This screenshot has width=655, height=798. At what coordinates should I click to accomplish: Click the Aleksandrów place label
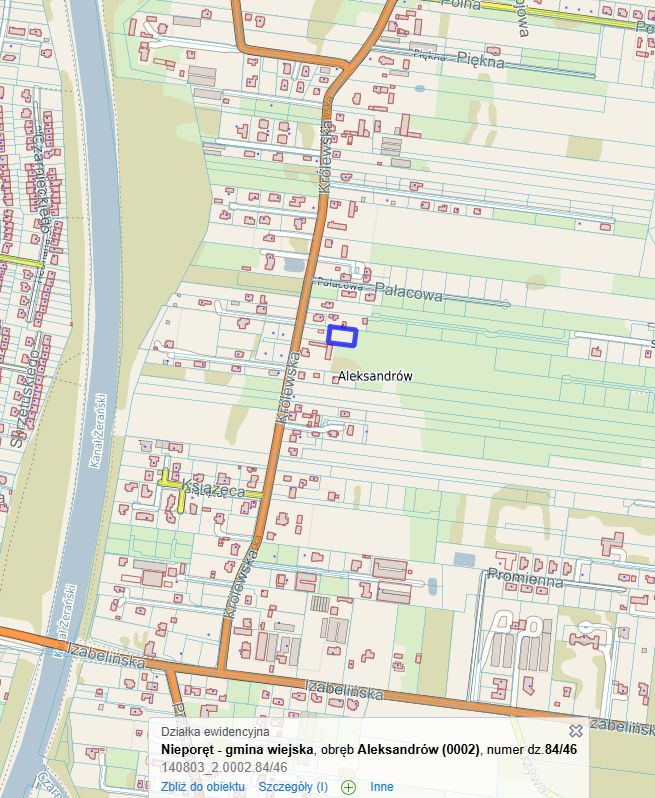tap(375, 376)
